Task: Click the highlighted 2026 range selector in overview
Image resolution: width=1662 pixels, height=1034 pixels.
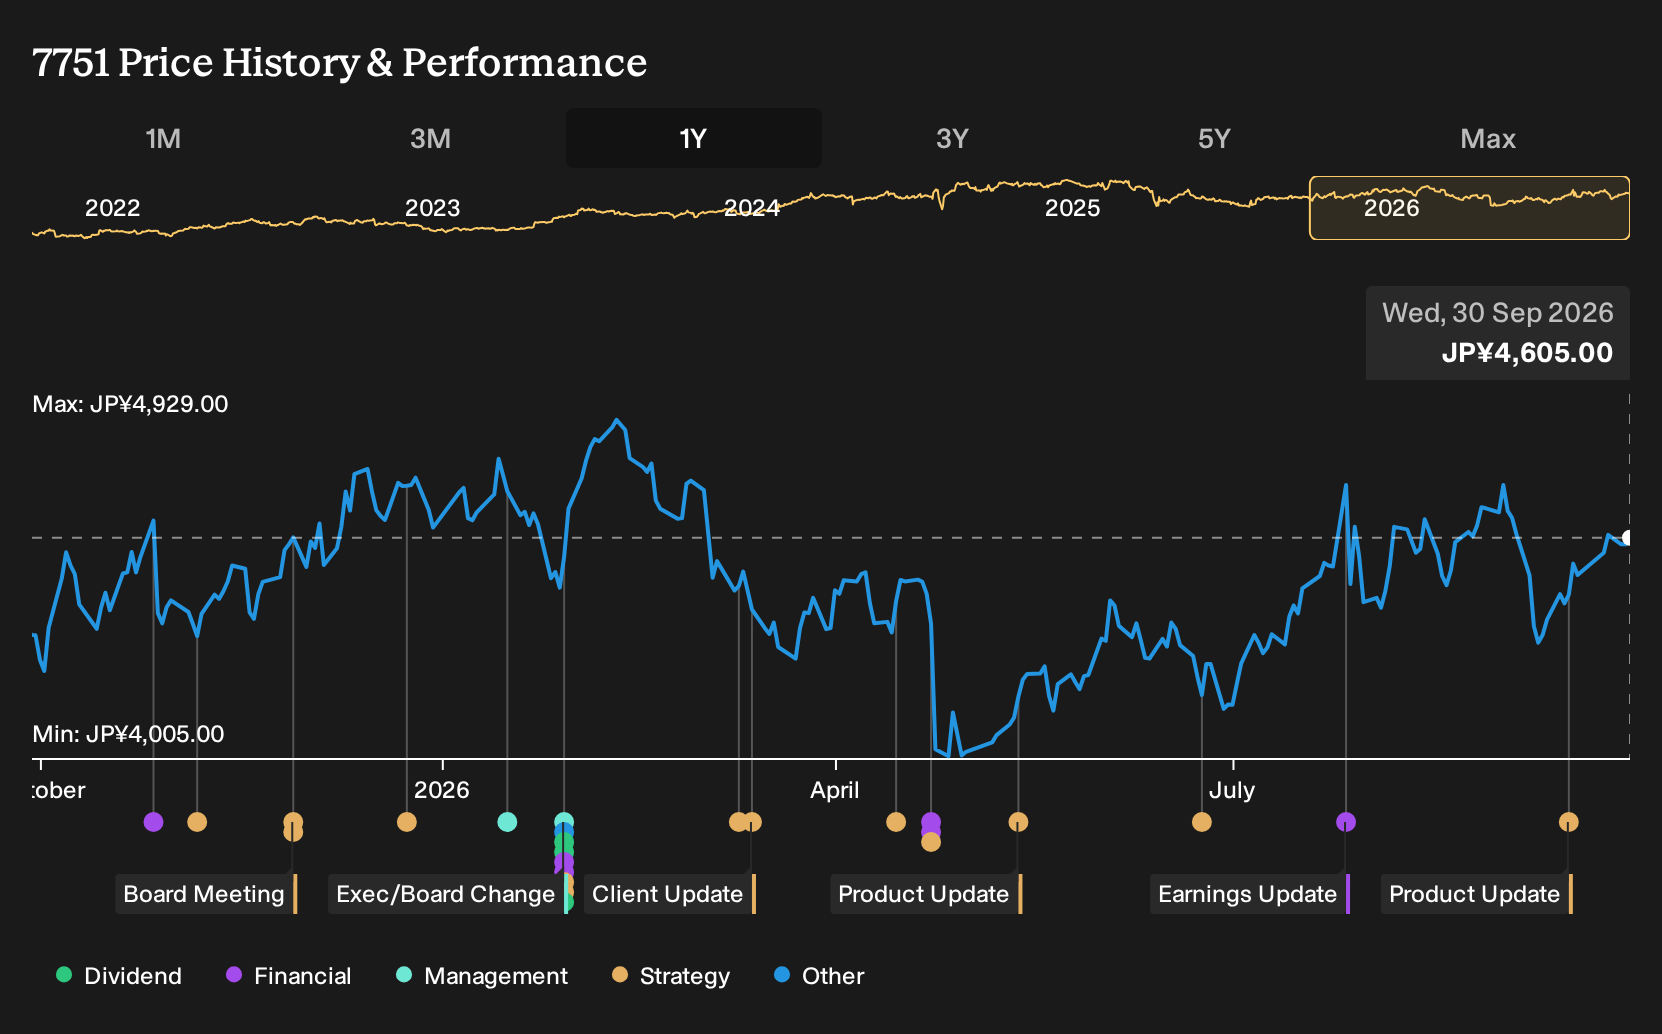Action: click(1469, 208)
